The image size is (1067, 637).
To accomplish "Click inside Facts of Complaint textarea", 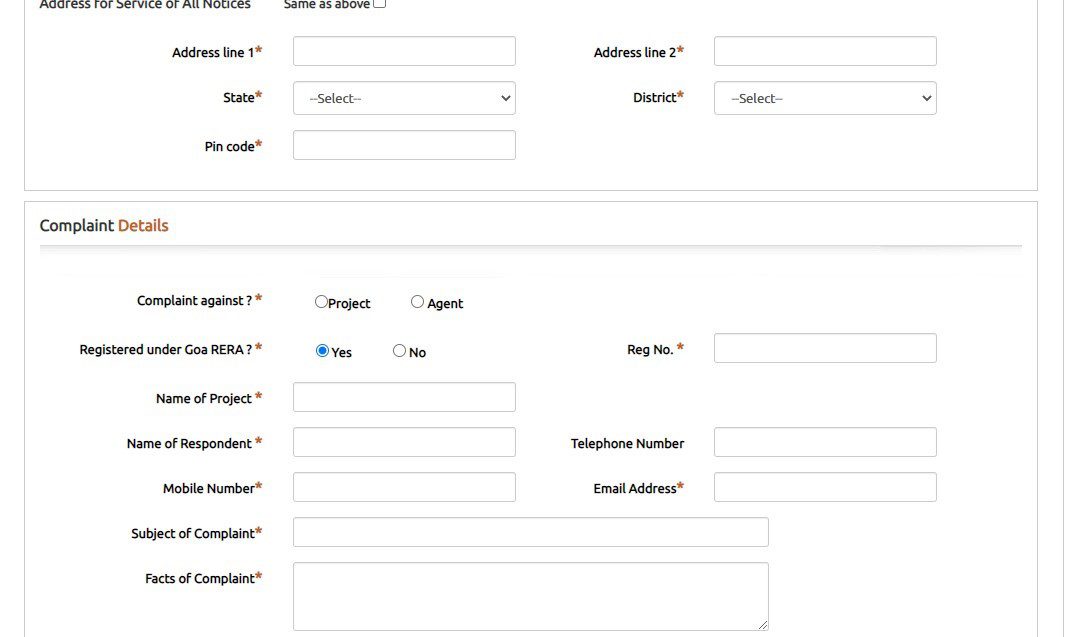I will coord(530,596).
